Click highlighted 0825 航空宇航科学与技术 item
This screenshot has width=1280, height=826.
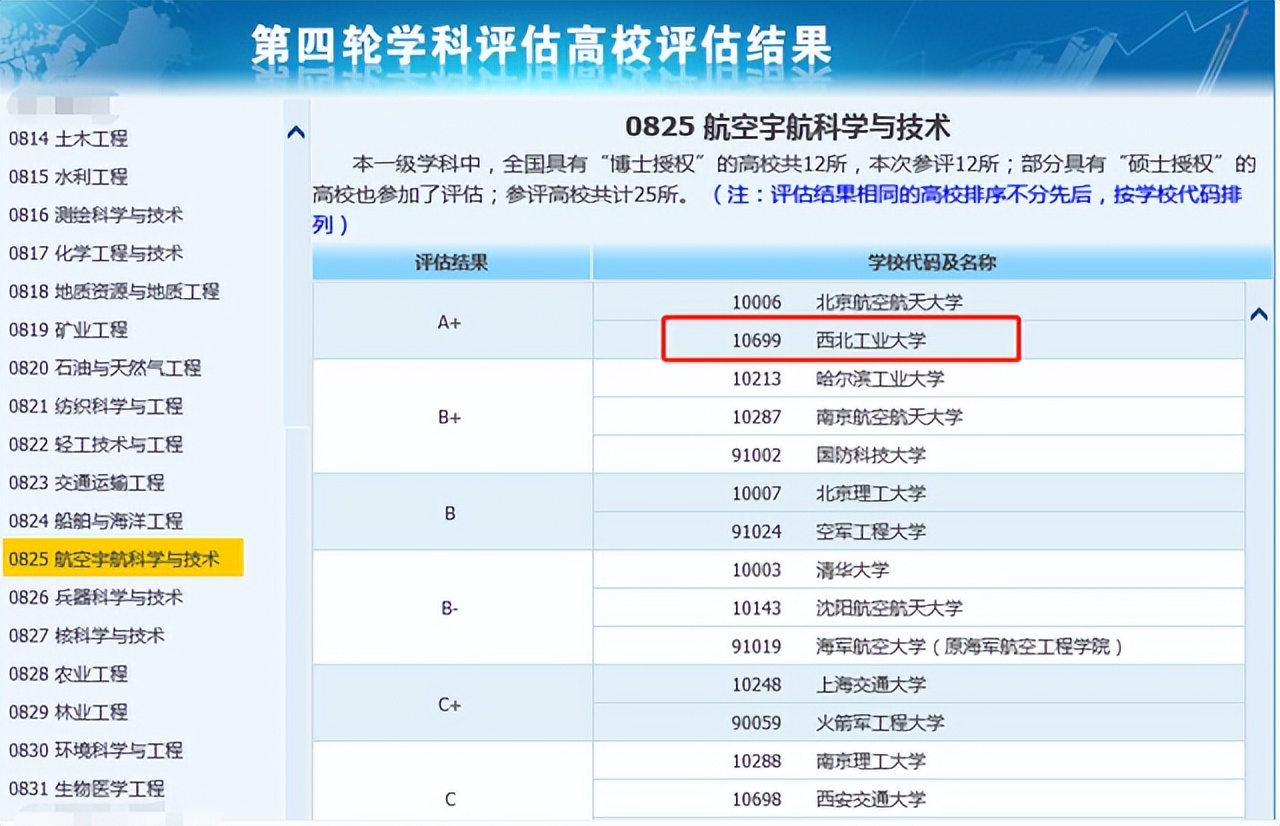(x=123, y=559)
